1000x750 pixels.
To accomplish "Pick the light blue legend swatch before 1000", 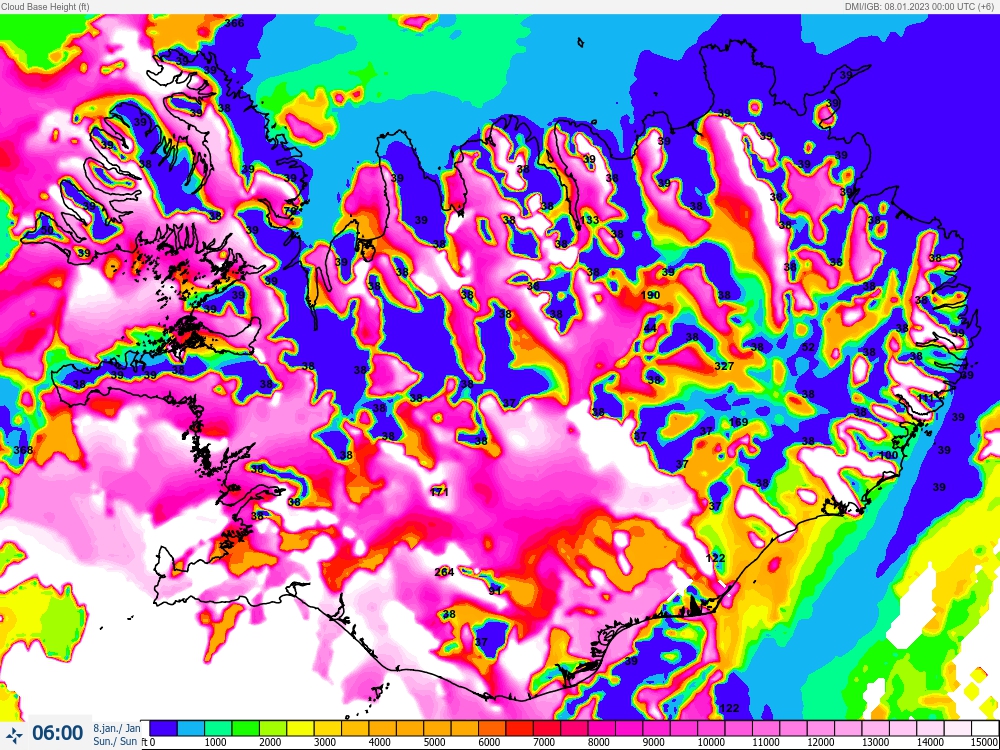I will [x=190, y=728].
